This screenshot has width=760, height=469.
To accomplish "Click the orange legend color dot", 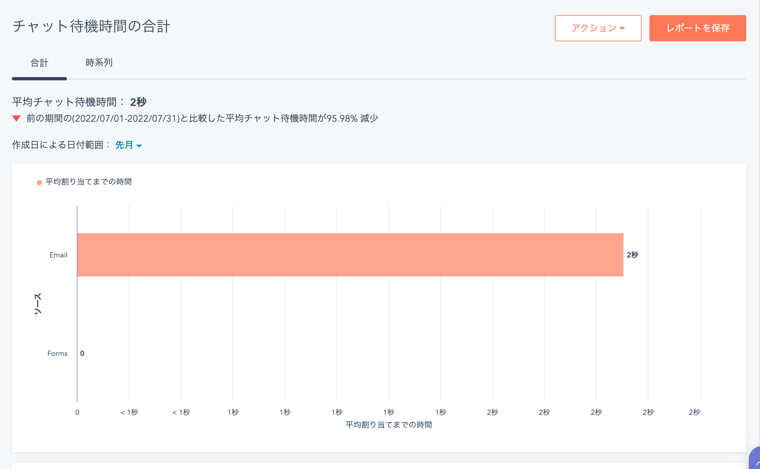I will click(39, 183).
